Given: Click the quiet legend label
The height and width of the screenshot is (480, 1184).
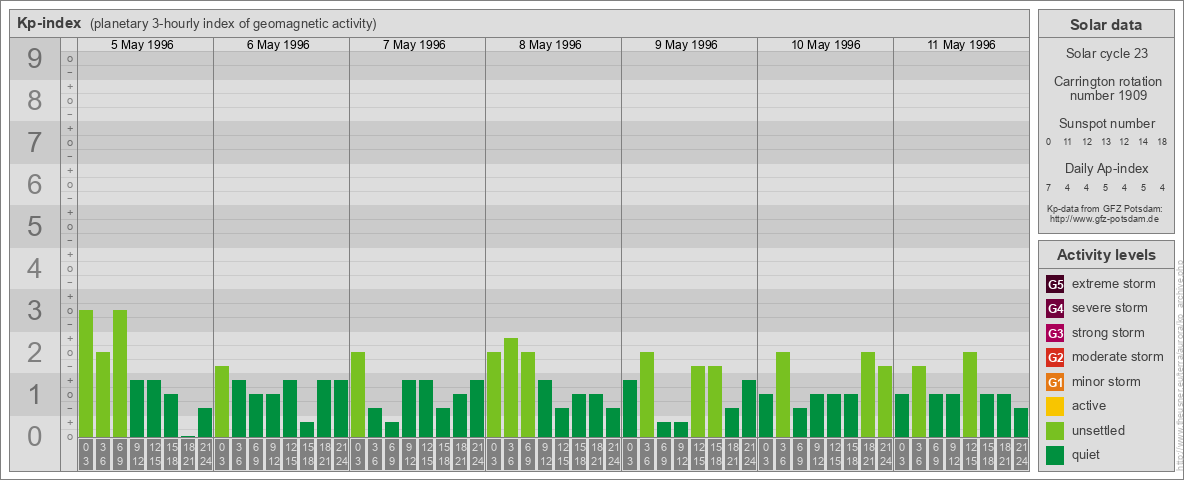Looking at the screenshot, I should (1086, 454).
